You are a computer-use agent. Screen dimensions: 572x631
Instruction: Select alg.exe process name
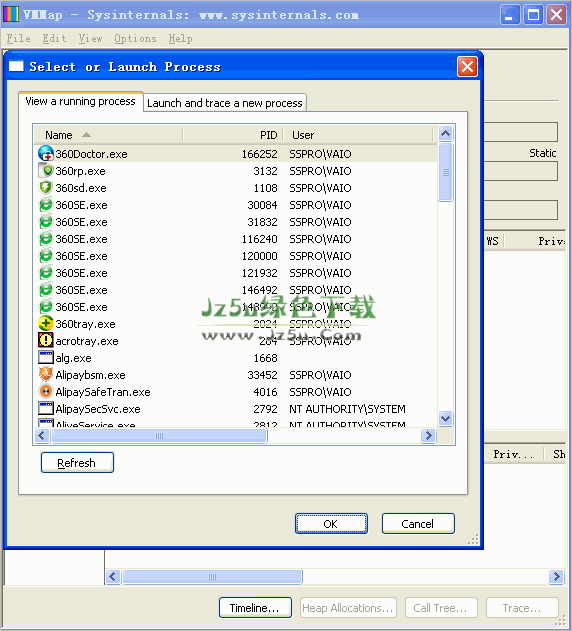click(x=73, y=358)
